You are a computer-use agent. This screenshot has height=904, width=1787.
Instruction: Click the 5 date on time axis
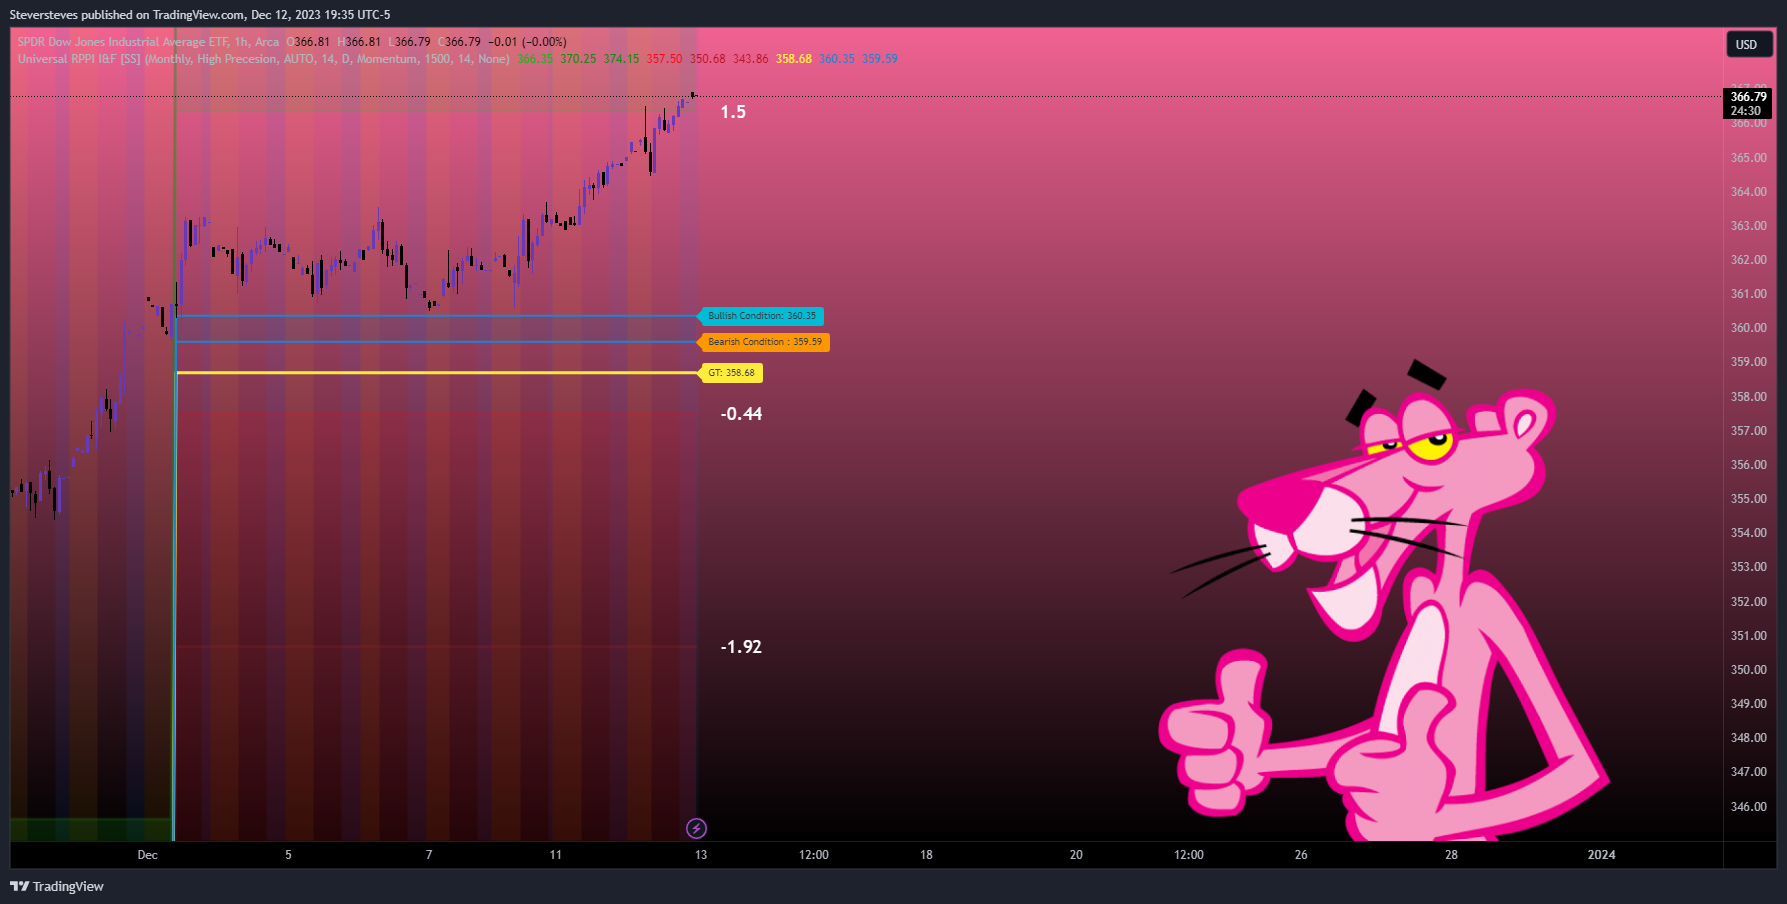(x=289, y=855)
